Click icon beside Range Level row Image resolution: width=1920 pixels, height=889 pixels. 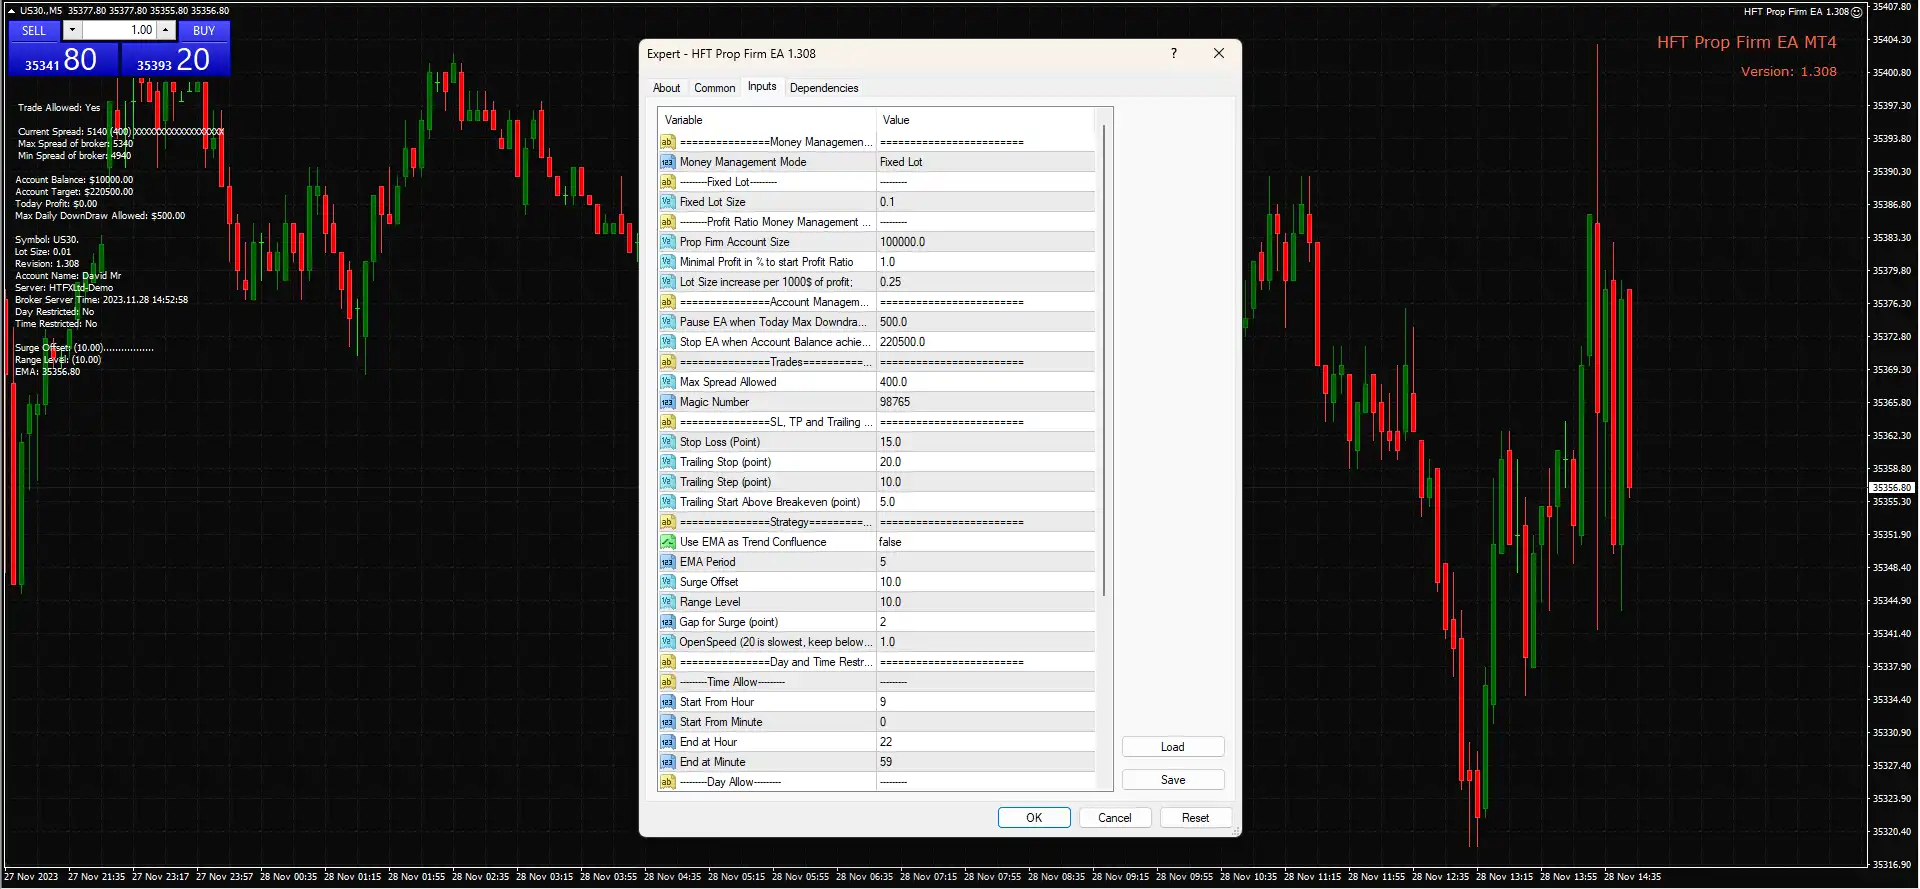[667, 602]
